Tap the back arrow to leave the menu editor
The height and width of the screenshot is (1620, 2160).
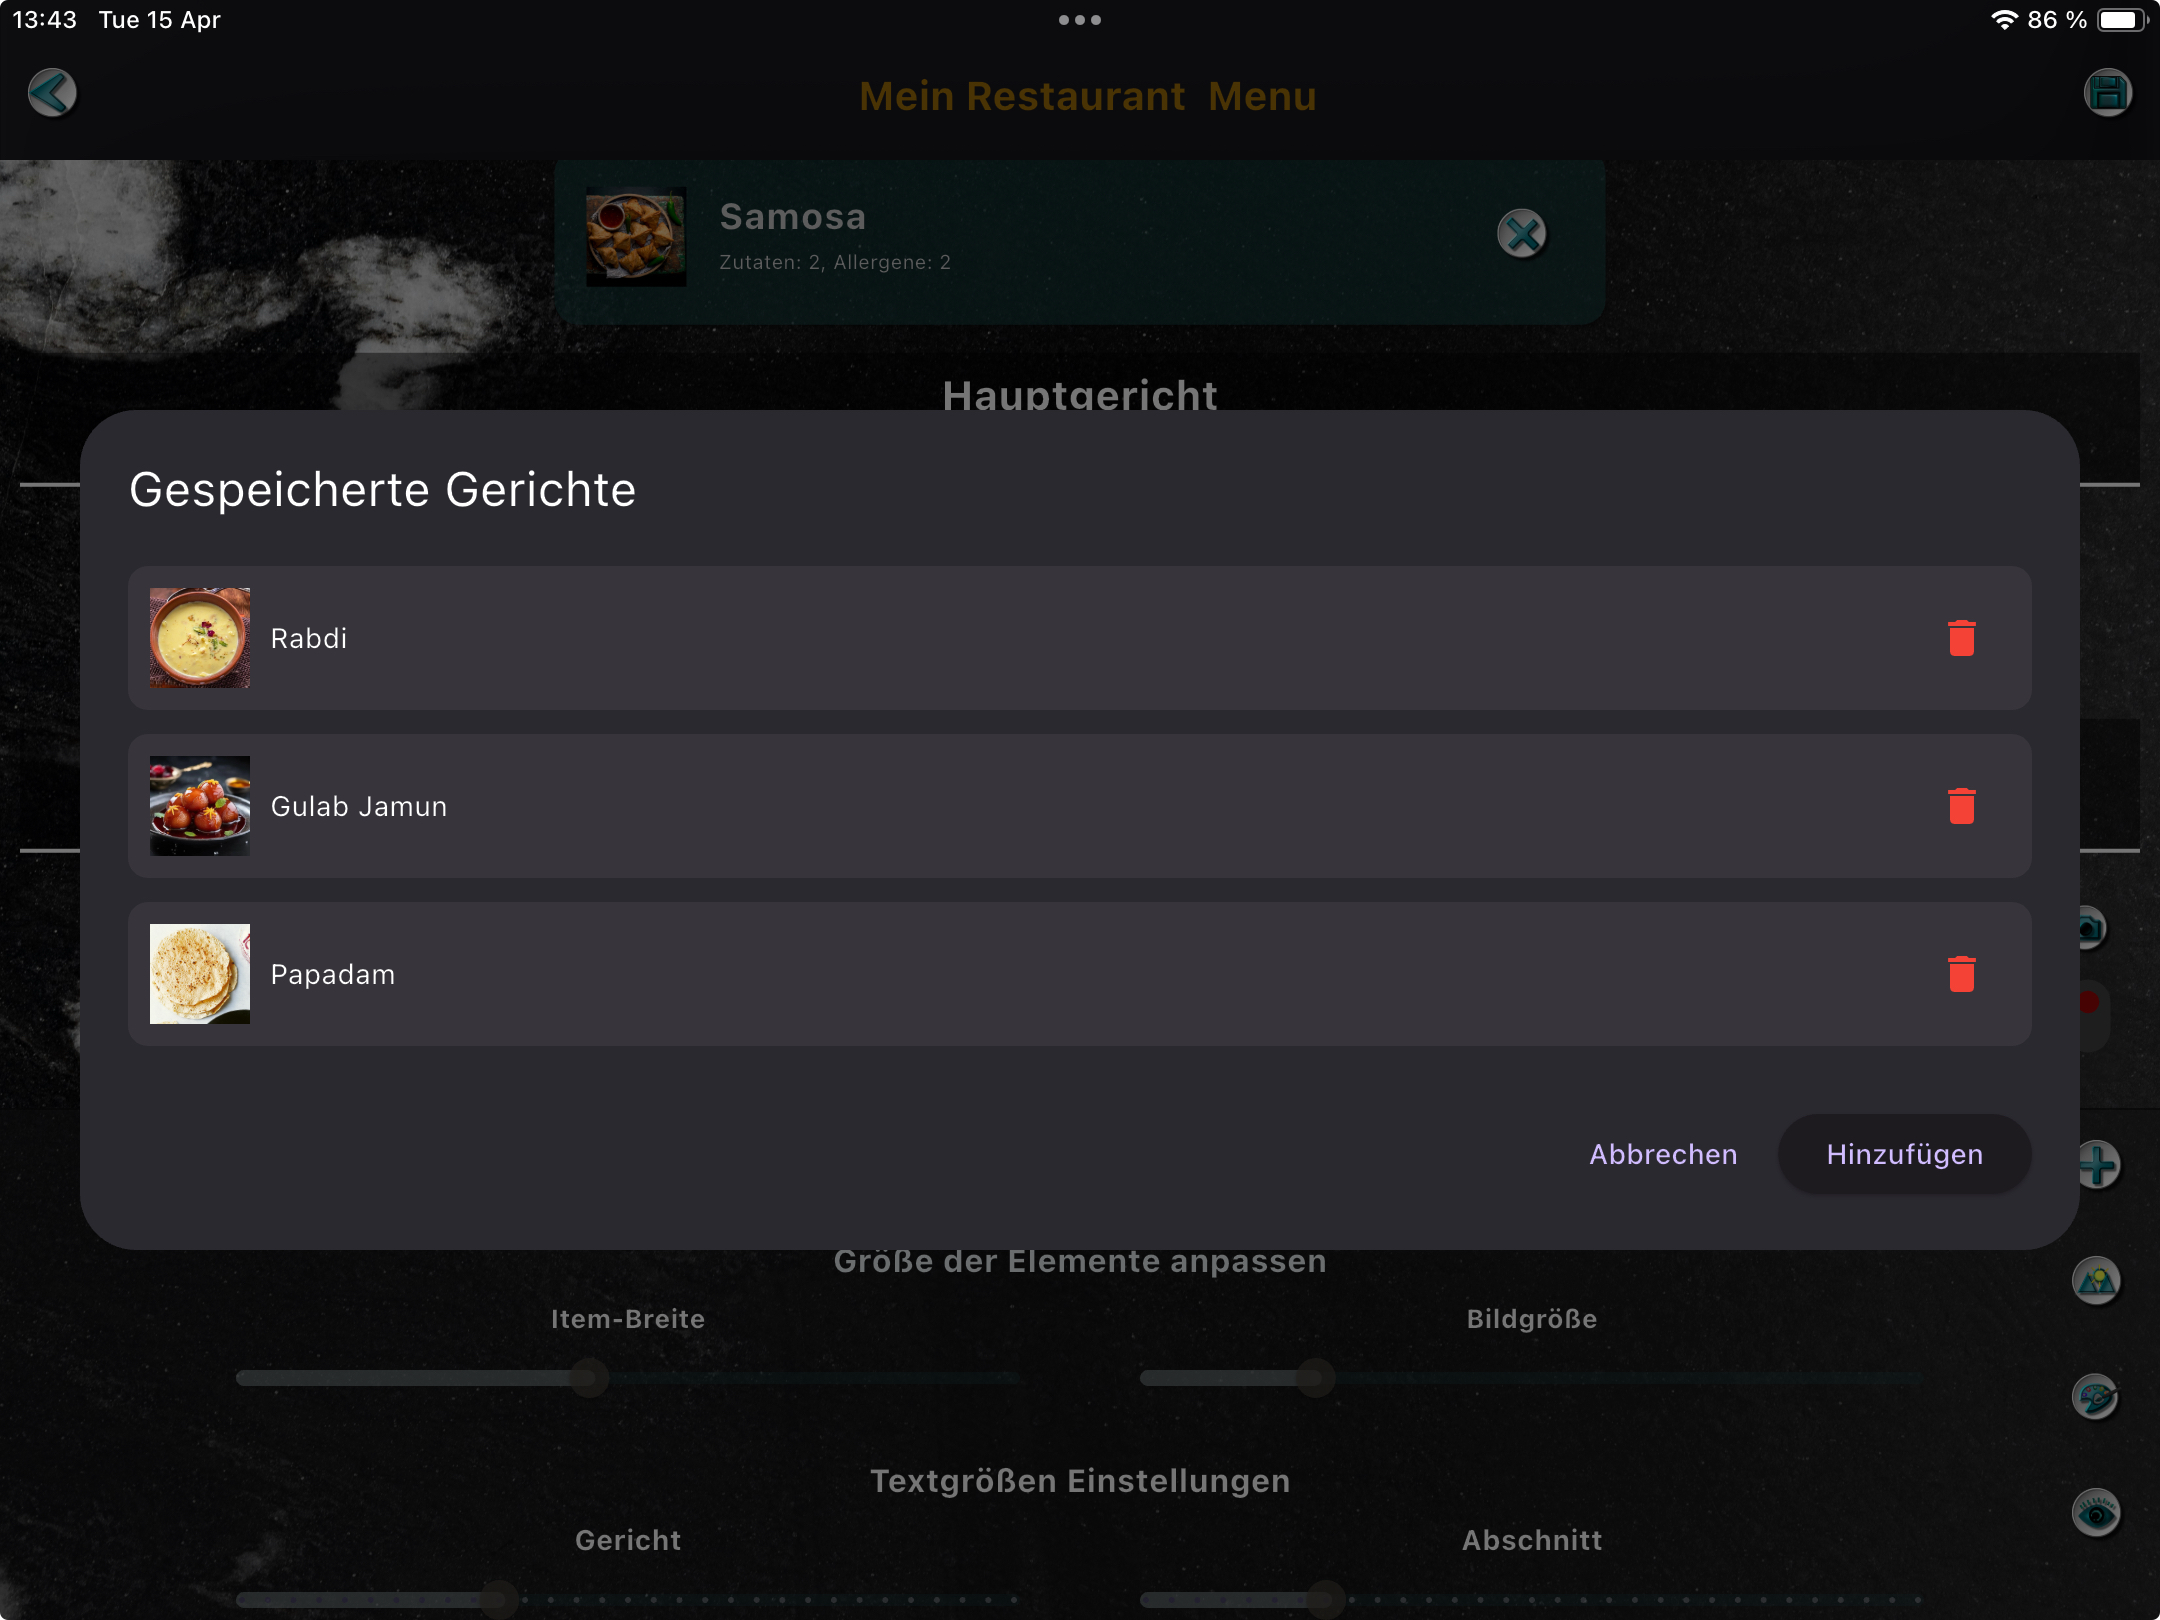(x=53, y=92)
